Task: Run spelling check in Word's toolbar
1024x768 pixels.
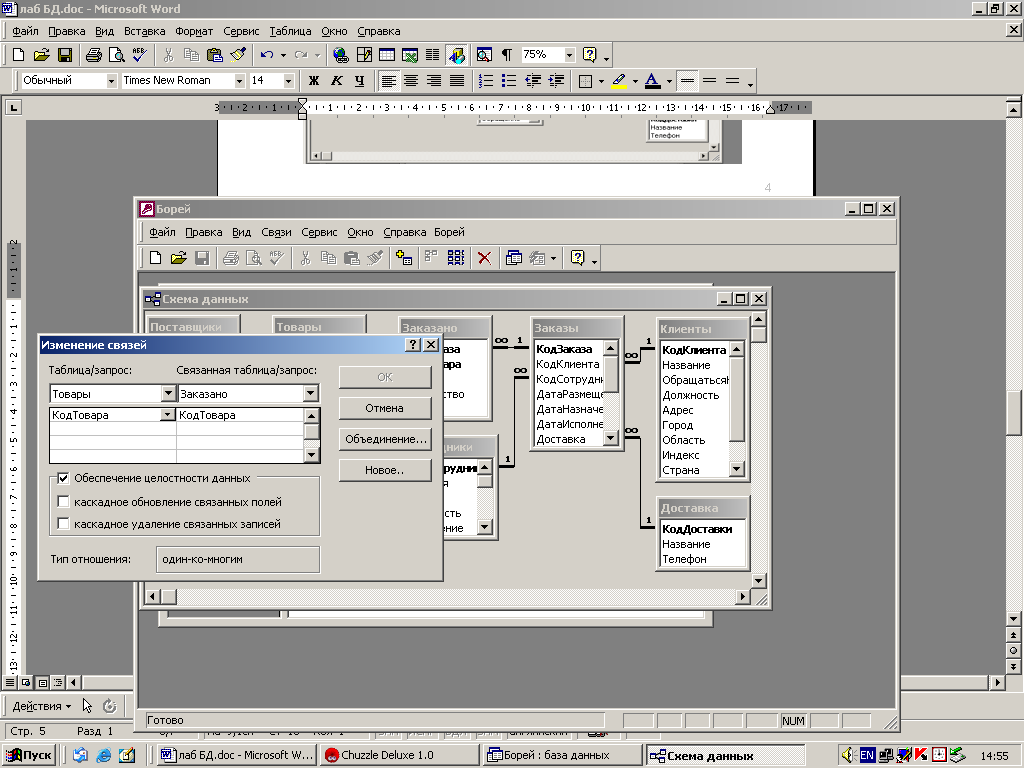Action: 139,55
